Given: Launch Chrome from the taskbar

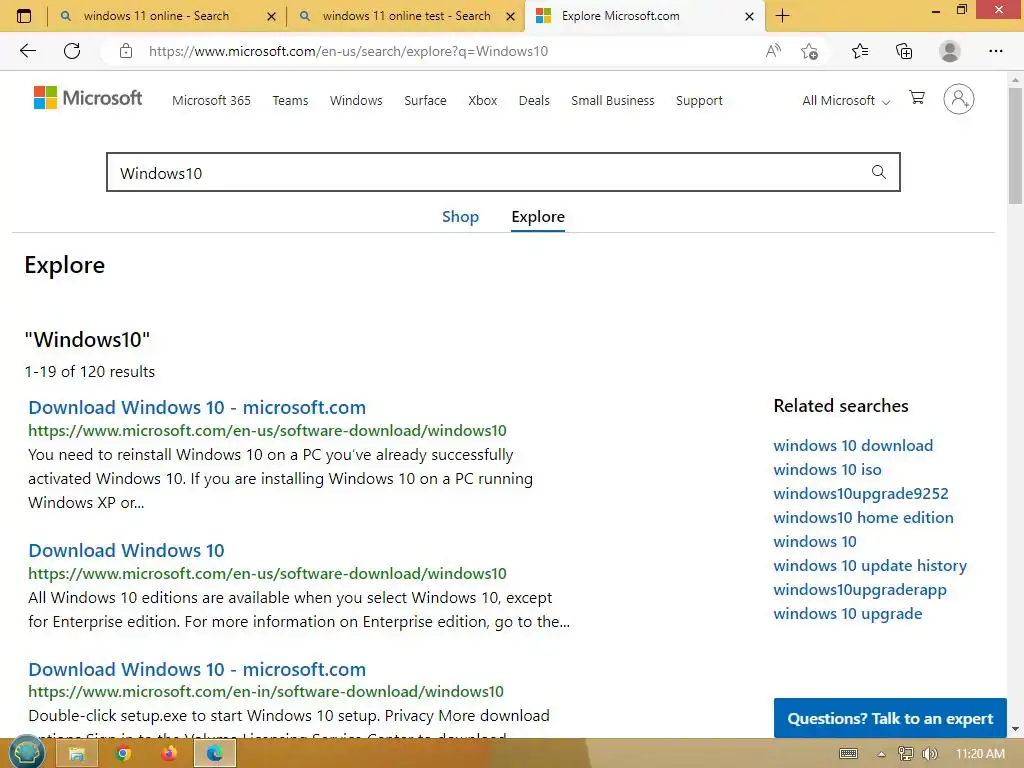Looking at the screenshot, I should (123, 754).
